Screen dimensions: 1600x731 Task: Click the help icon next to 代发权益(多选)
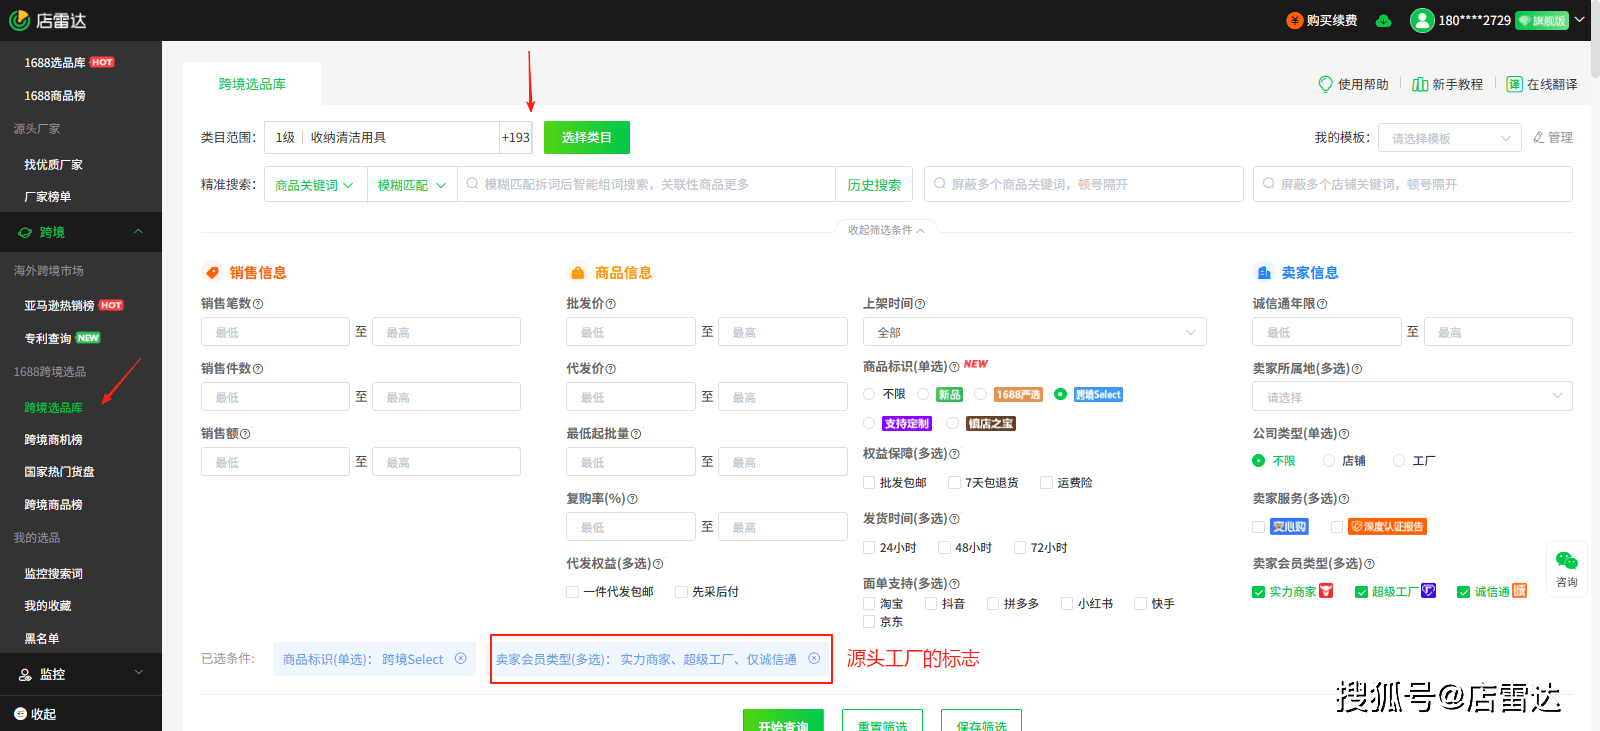pyautogui.click(x=658, y=564)
